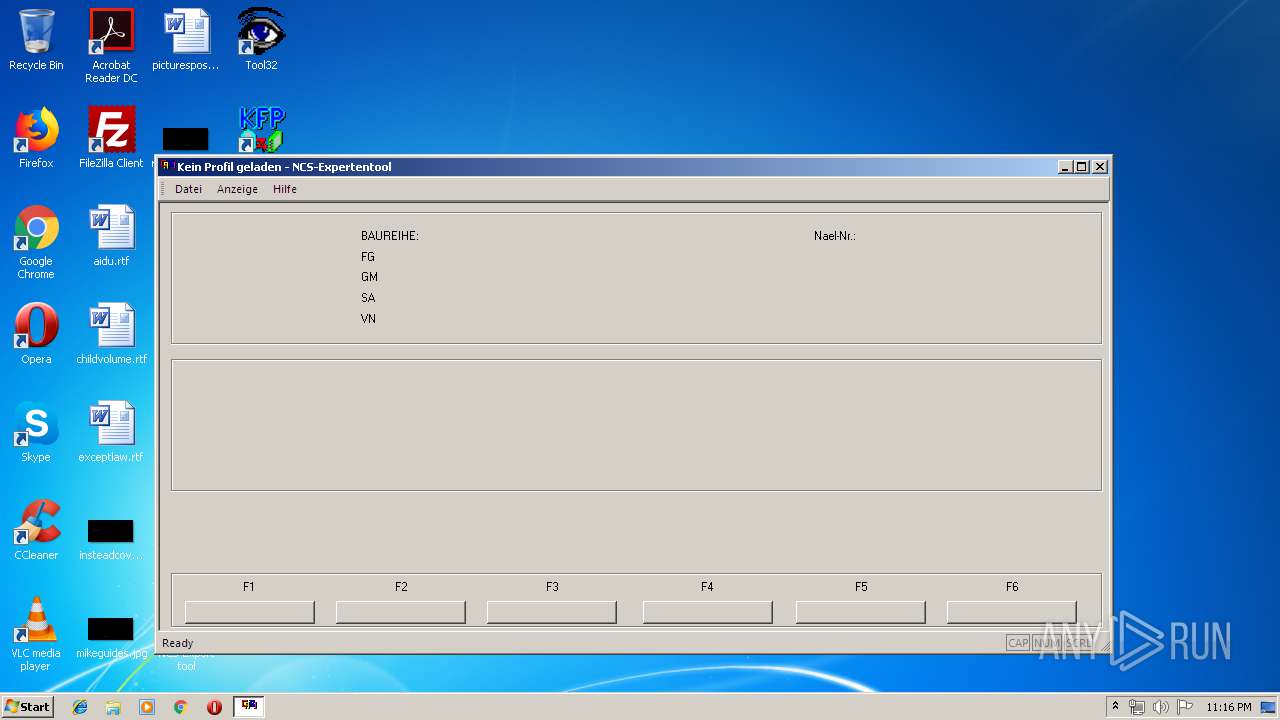Viewport: 1280px width, 720px height.
Task: Click the taskbar clock 11:16 PM
Action: 1228,707
